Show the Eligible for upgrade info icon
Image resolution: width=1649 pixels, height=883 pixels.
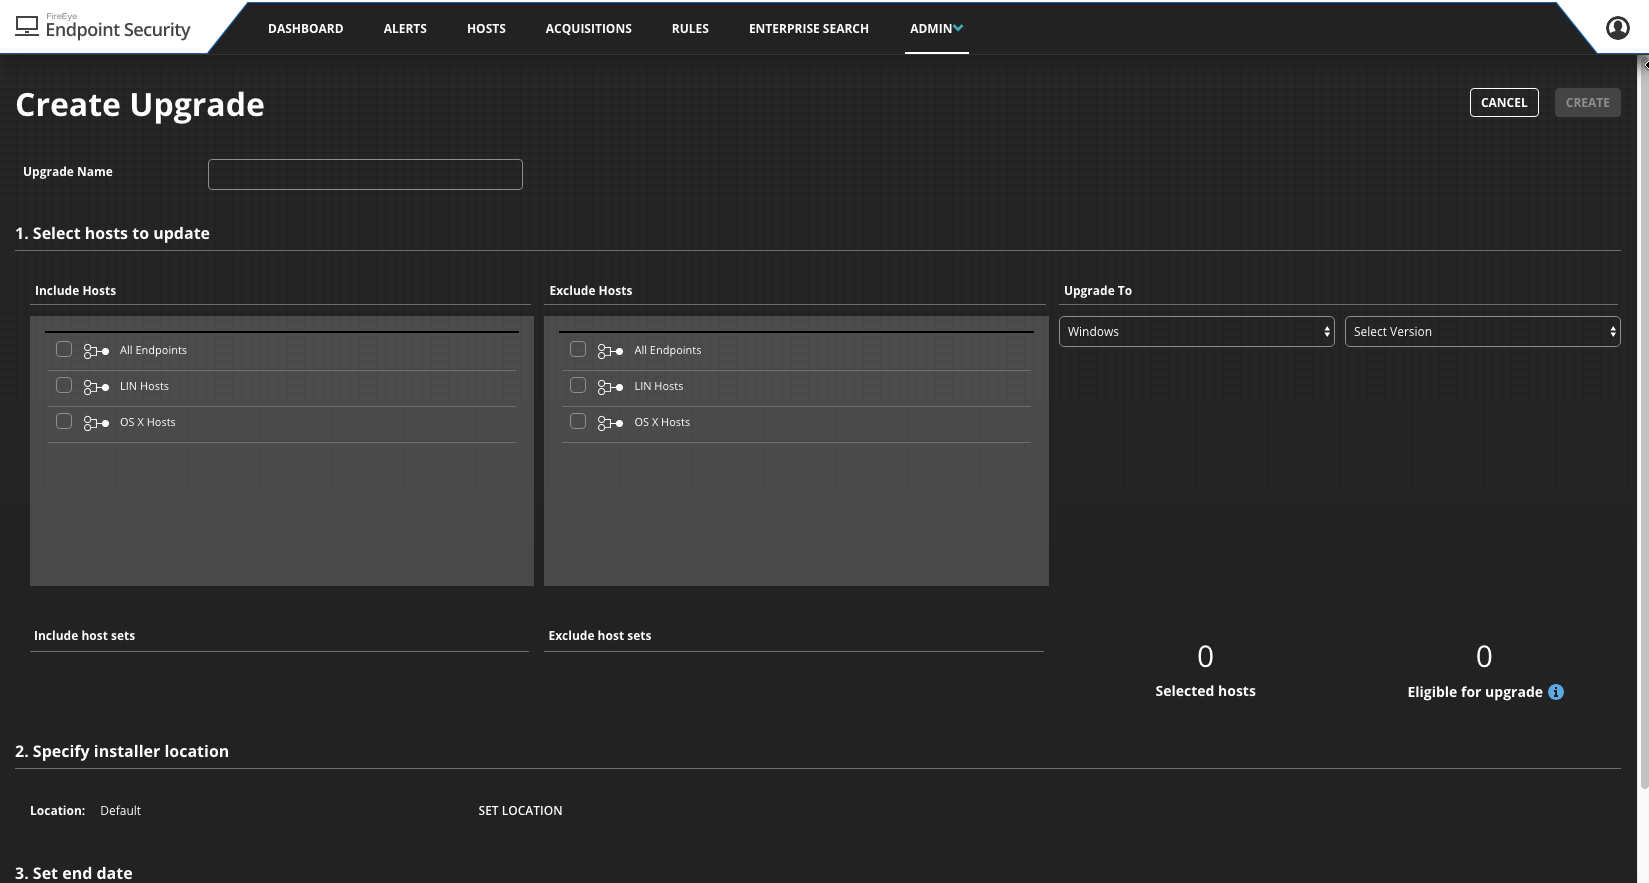pyautogui.click(x=1556, y=692)
